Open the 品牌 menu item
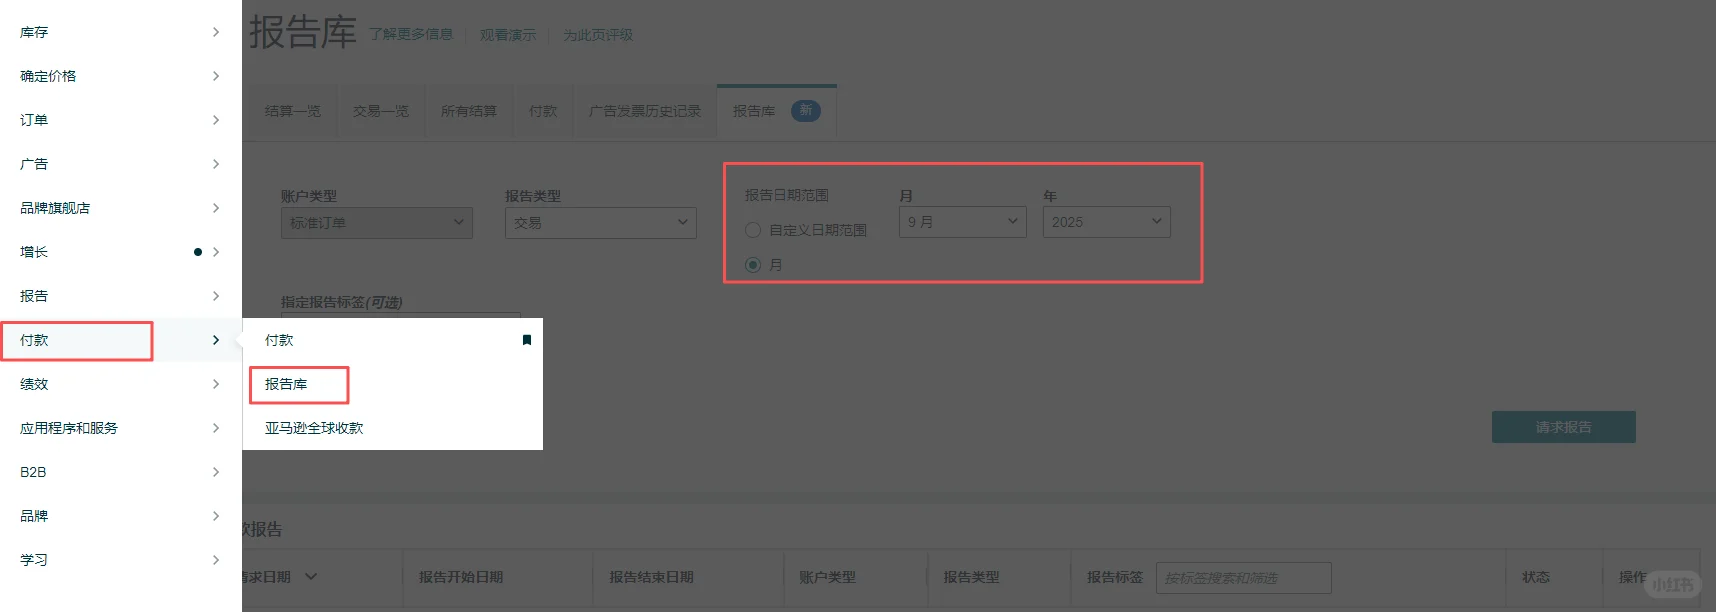Image resolution: width=1716 pixels, height=612 pixels. point(121,516)
